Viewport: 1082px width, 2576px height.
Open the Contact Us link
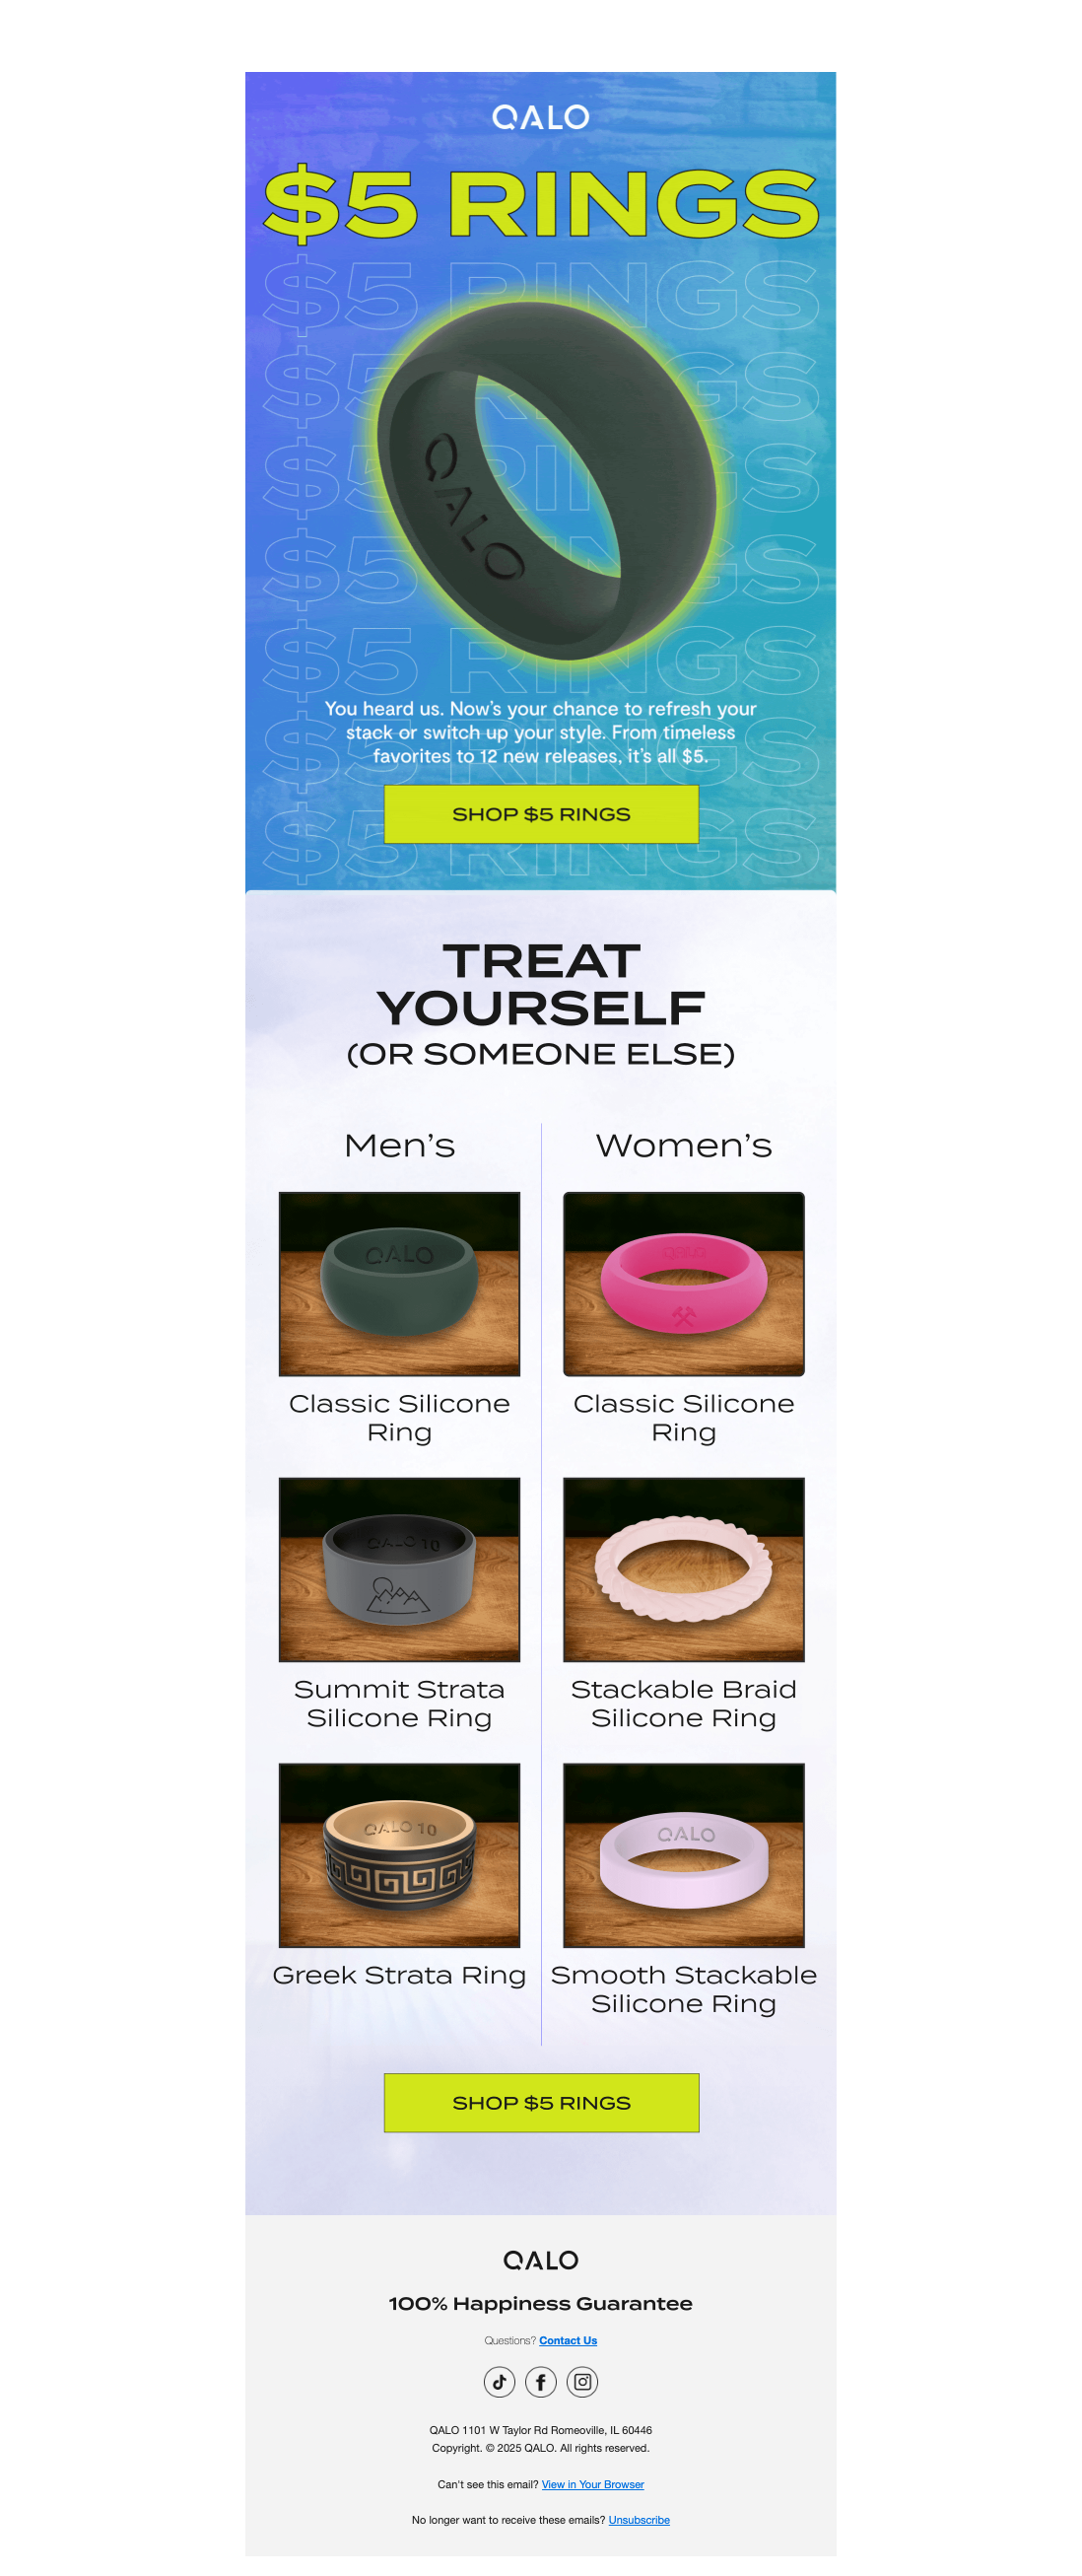(568, 2340)
